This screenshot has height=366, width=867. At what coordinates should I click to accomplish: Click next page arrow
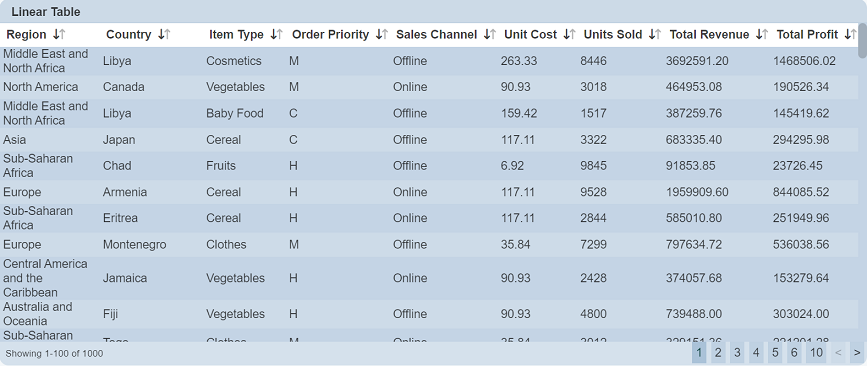tap(857, 353)
